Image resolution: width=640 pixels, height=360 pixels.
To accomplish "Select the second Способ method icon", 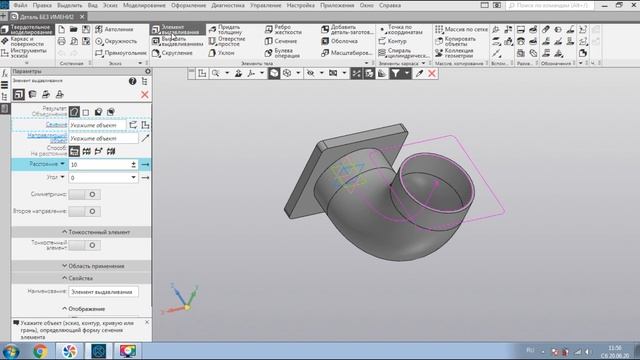I will [x=87, y=151].
